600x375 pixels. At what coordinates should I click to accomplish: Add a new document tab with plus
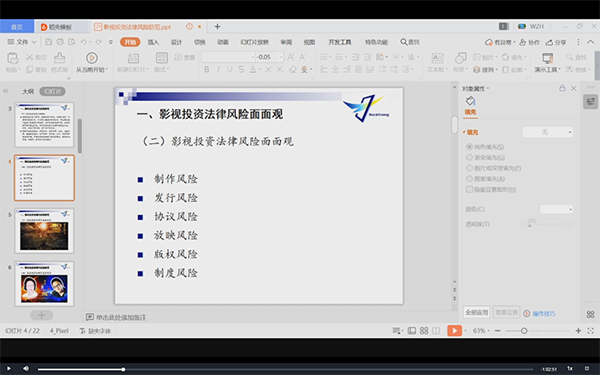(x=217, y=26)
